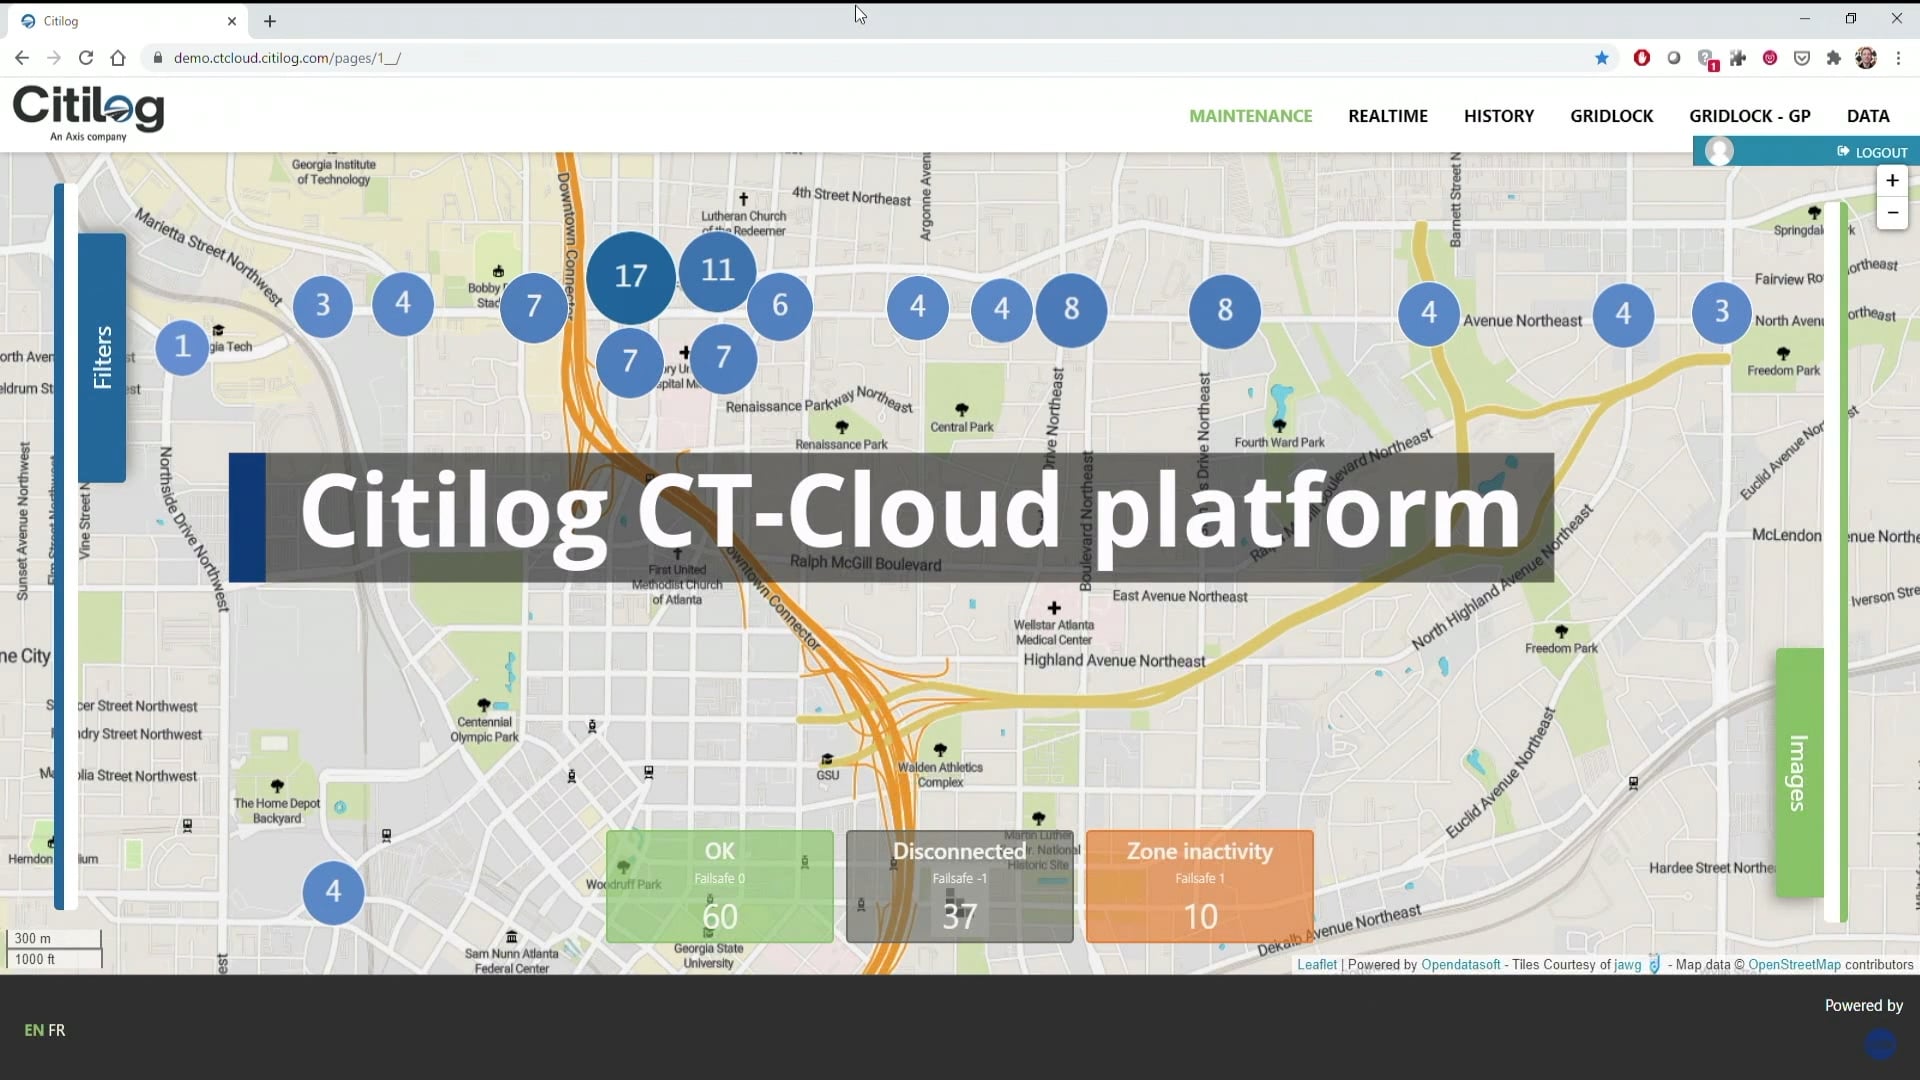The width and height of the screenshot is (1920, 1080).
Task: Click the LOGOUT button
Action: pyautogui.click(x=1872, y=152)
